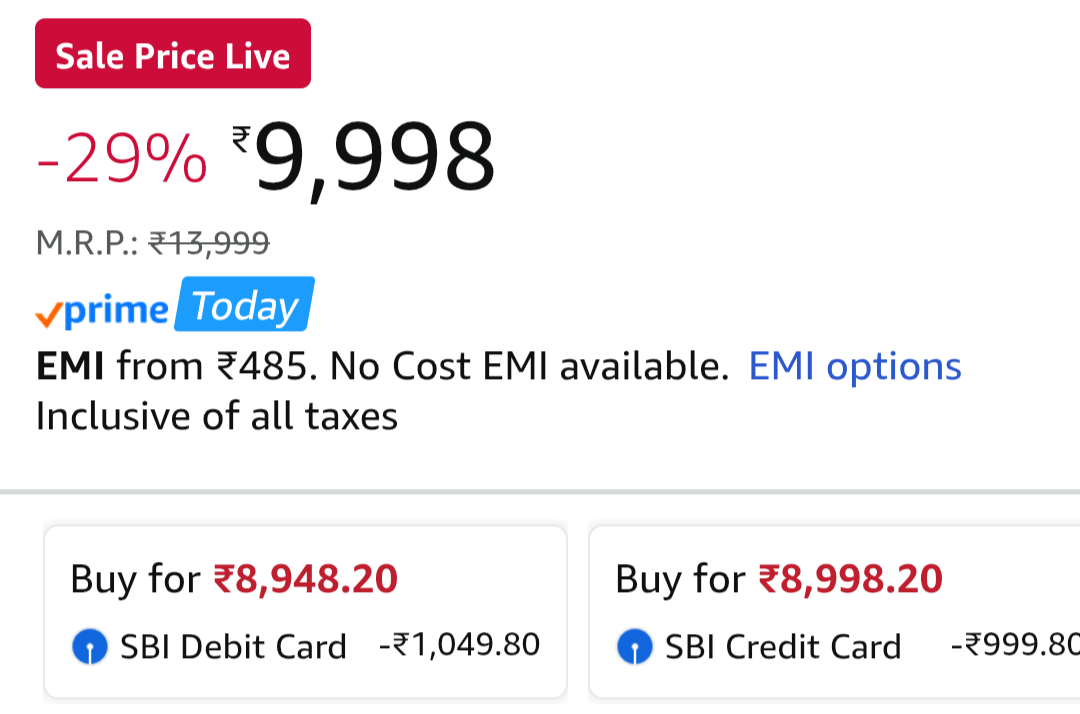Click the -₹1,049.80 debit card savings
Viewport: 1080px width, 714px height.
[460, 645]
